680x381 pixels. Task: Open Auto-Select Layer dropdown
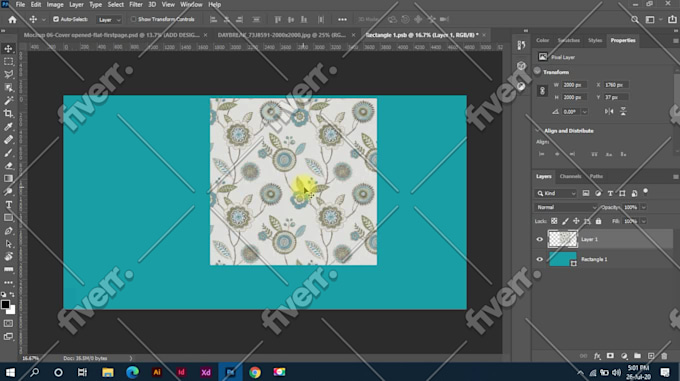coord(109,20)
